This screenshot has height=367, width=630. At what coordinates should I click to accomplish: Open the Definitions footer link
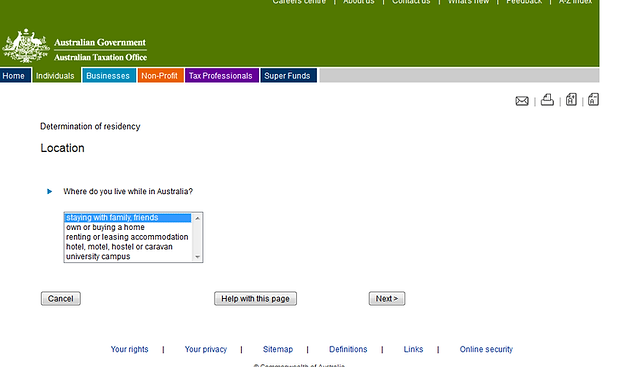coord(348,349)
